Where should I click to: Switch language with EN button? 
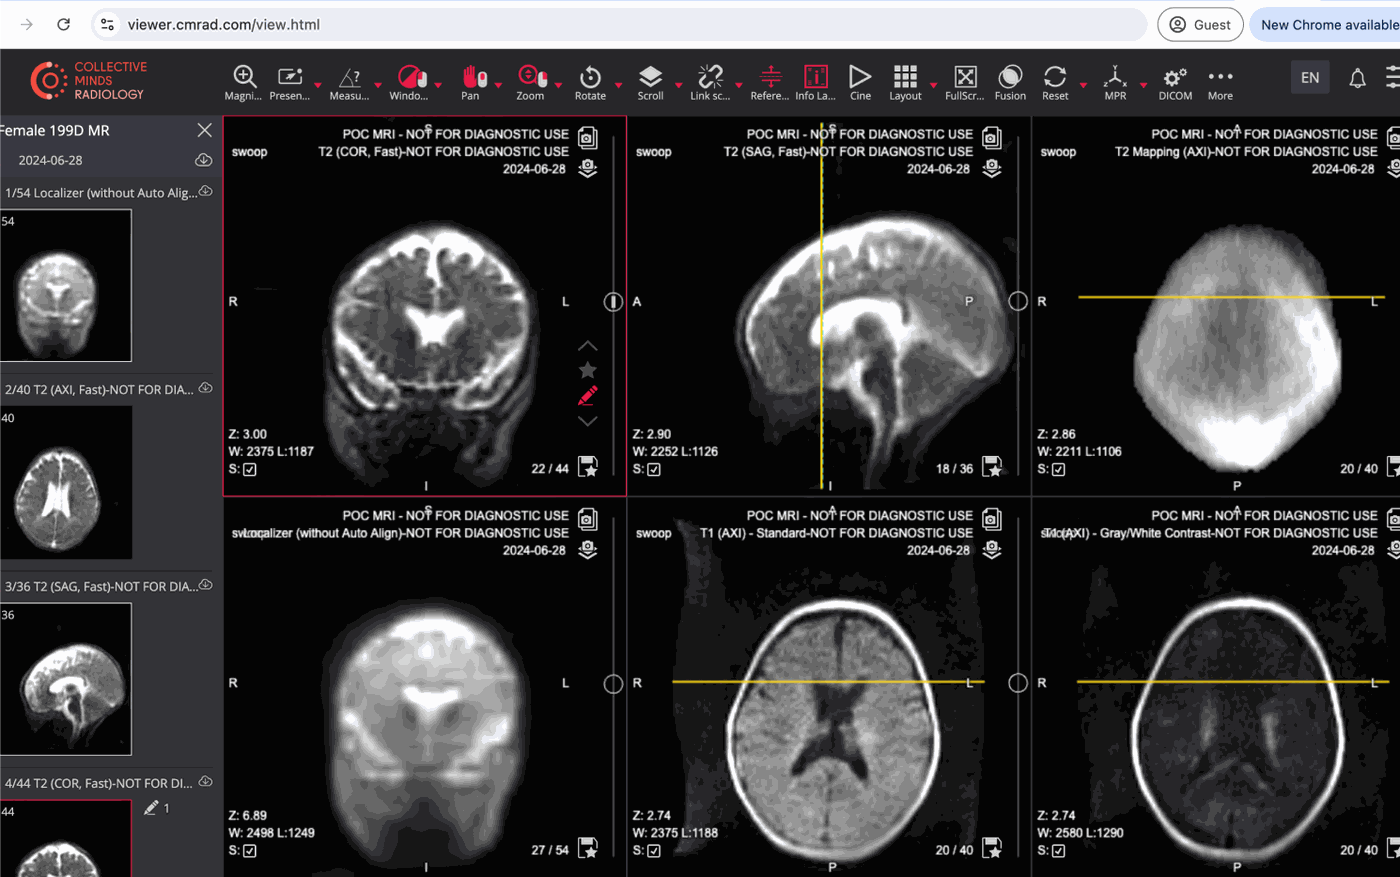1310,78
